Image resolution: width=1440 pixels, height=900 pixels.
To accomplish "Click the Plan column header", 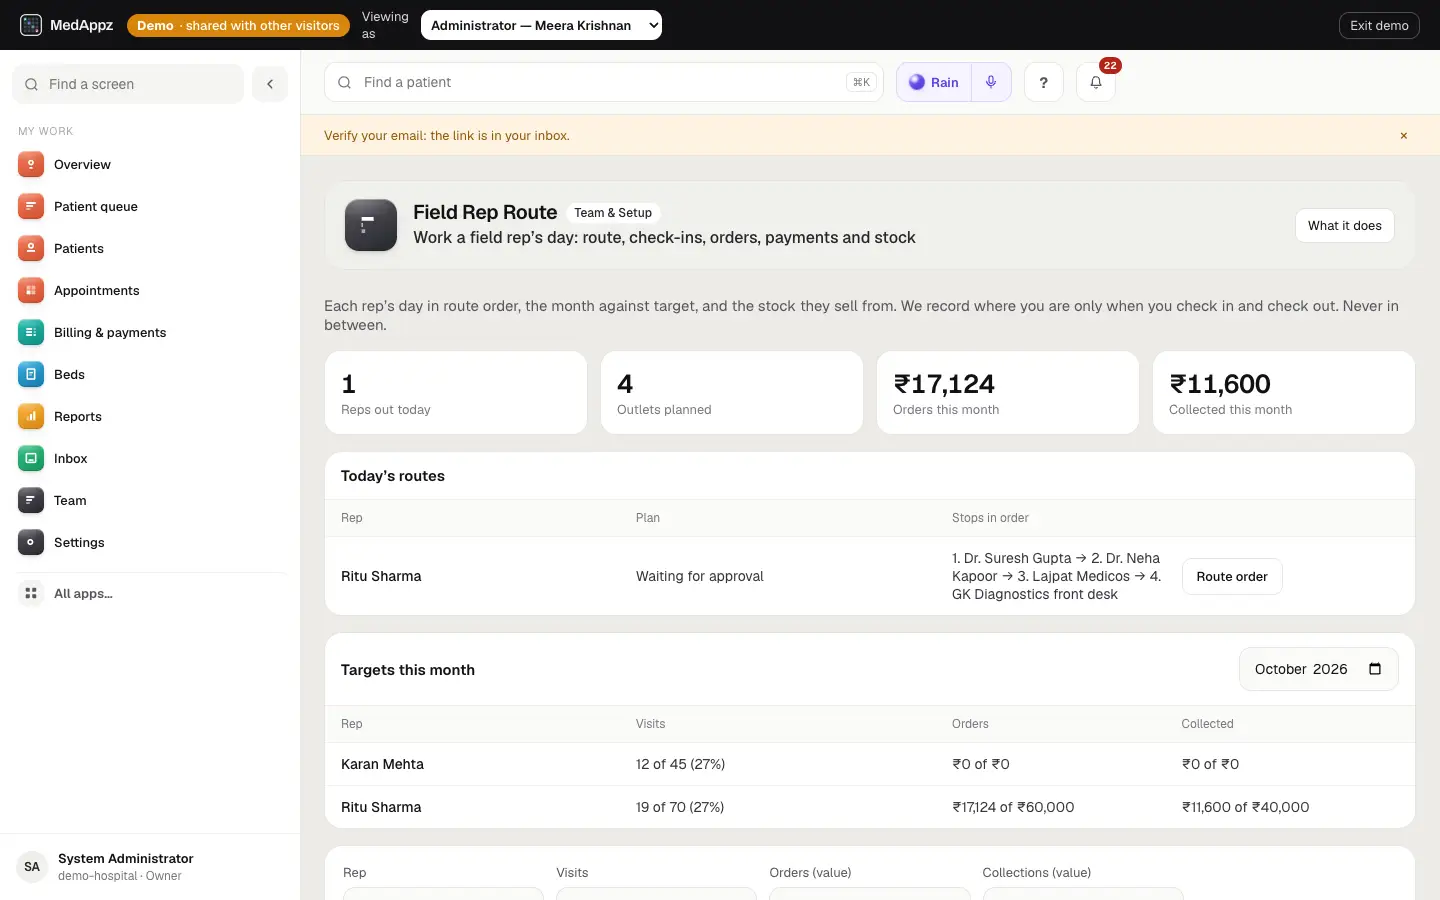I will point(648,518).
